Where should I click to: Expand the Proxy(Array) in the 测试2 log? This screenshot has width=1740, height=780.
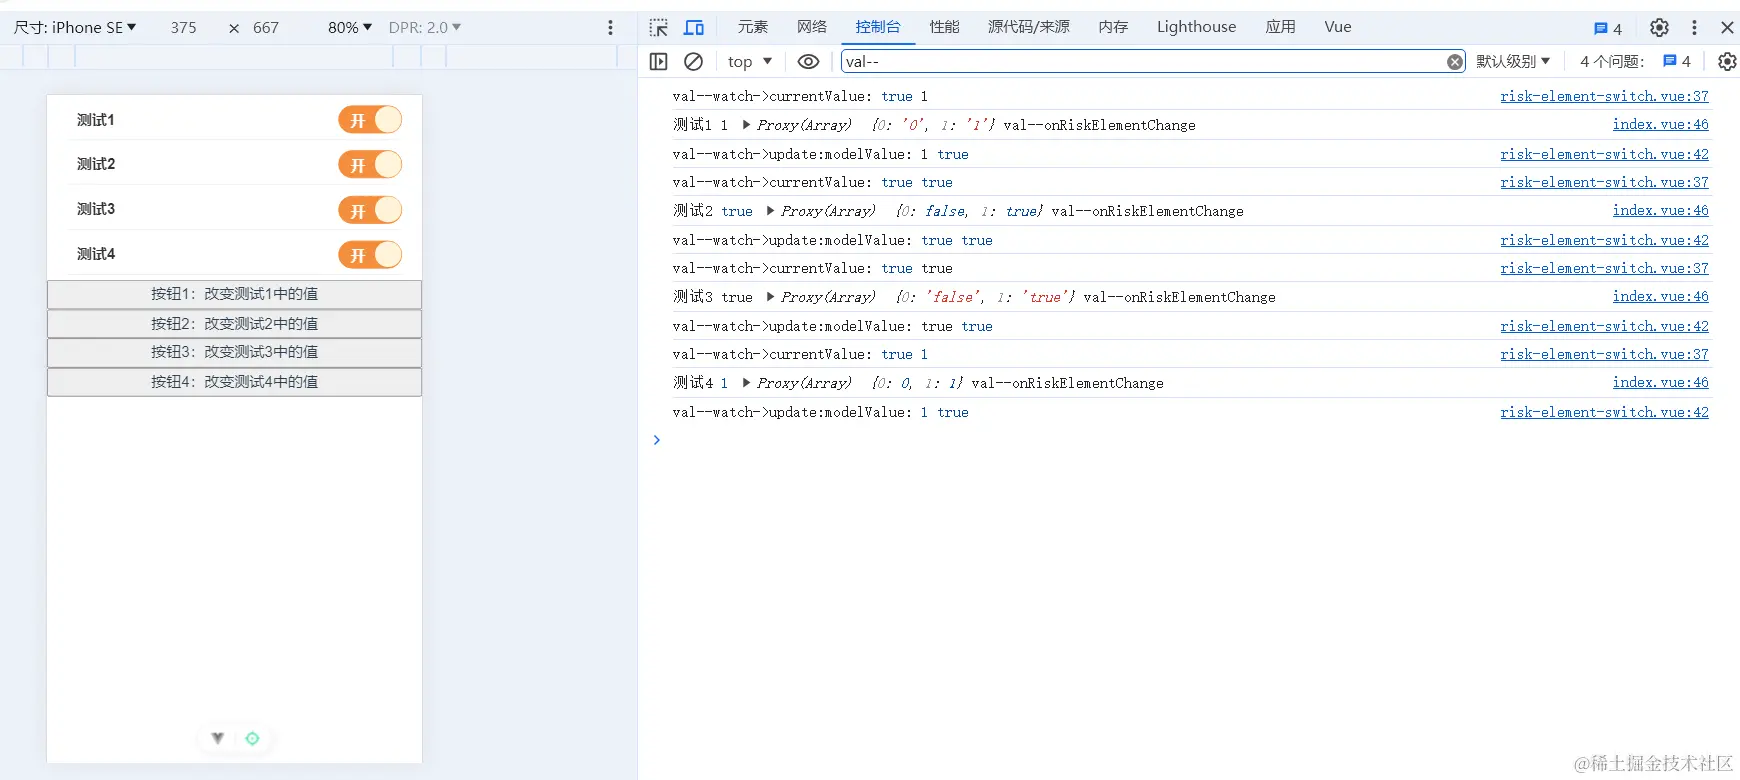770,211
